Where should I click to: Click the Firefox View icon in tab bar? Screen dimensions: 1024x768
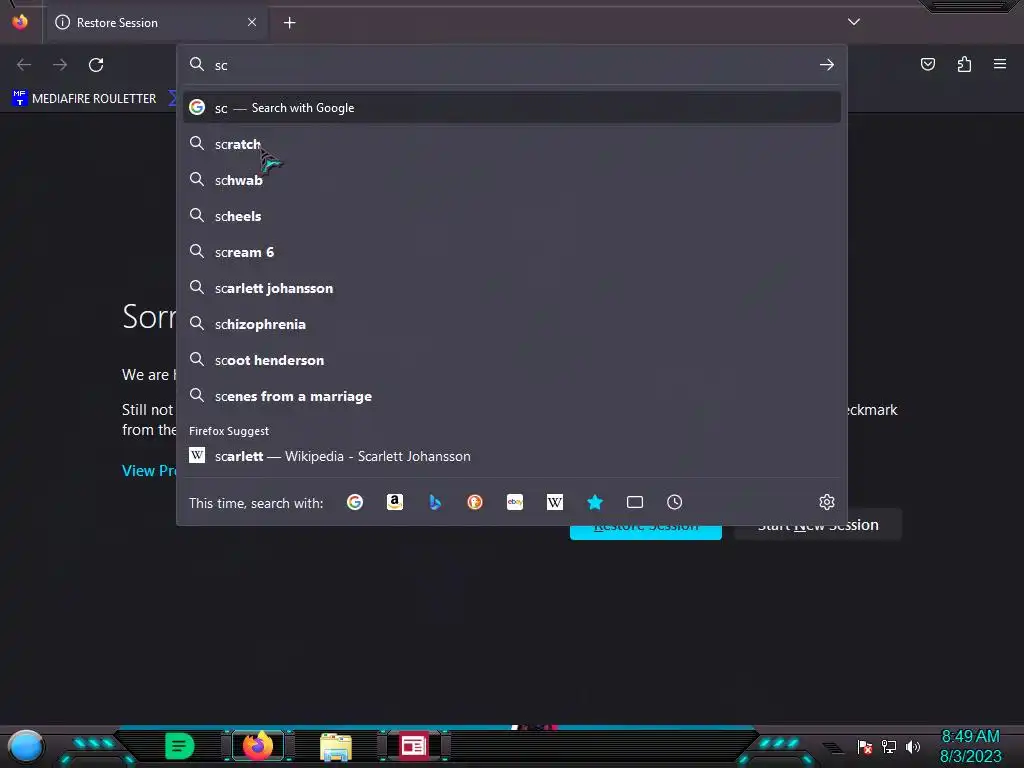[20, 22]
